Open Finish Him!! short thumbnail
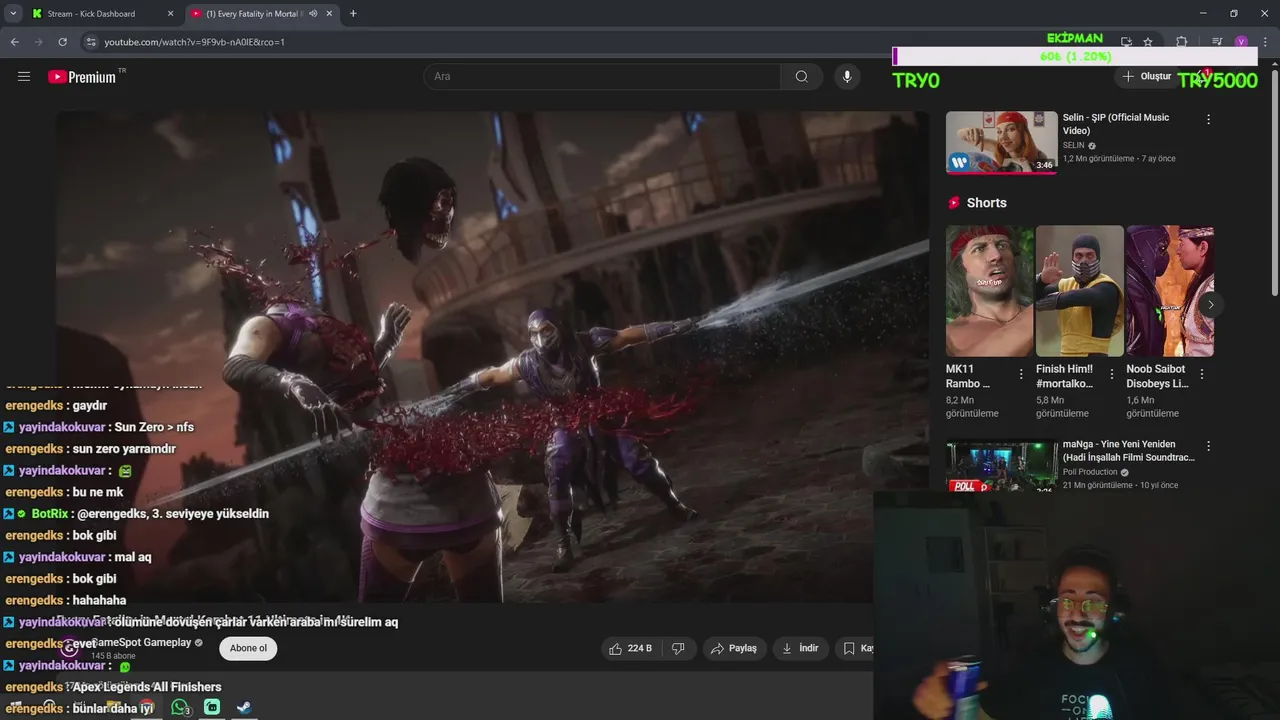1280x720 pixels. coord(1080,291)
